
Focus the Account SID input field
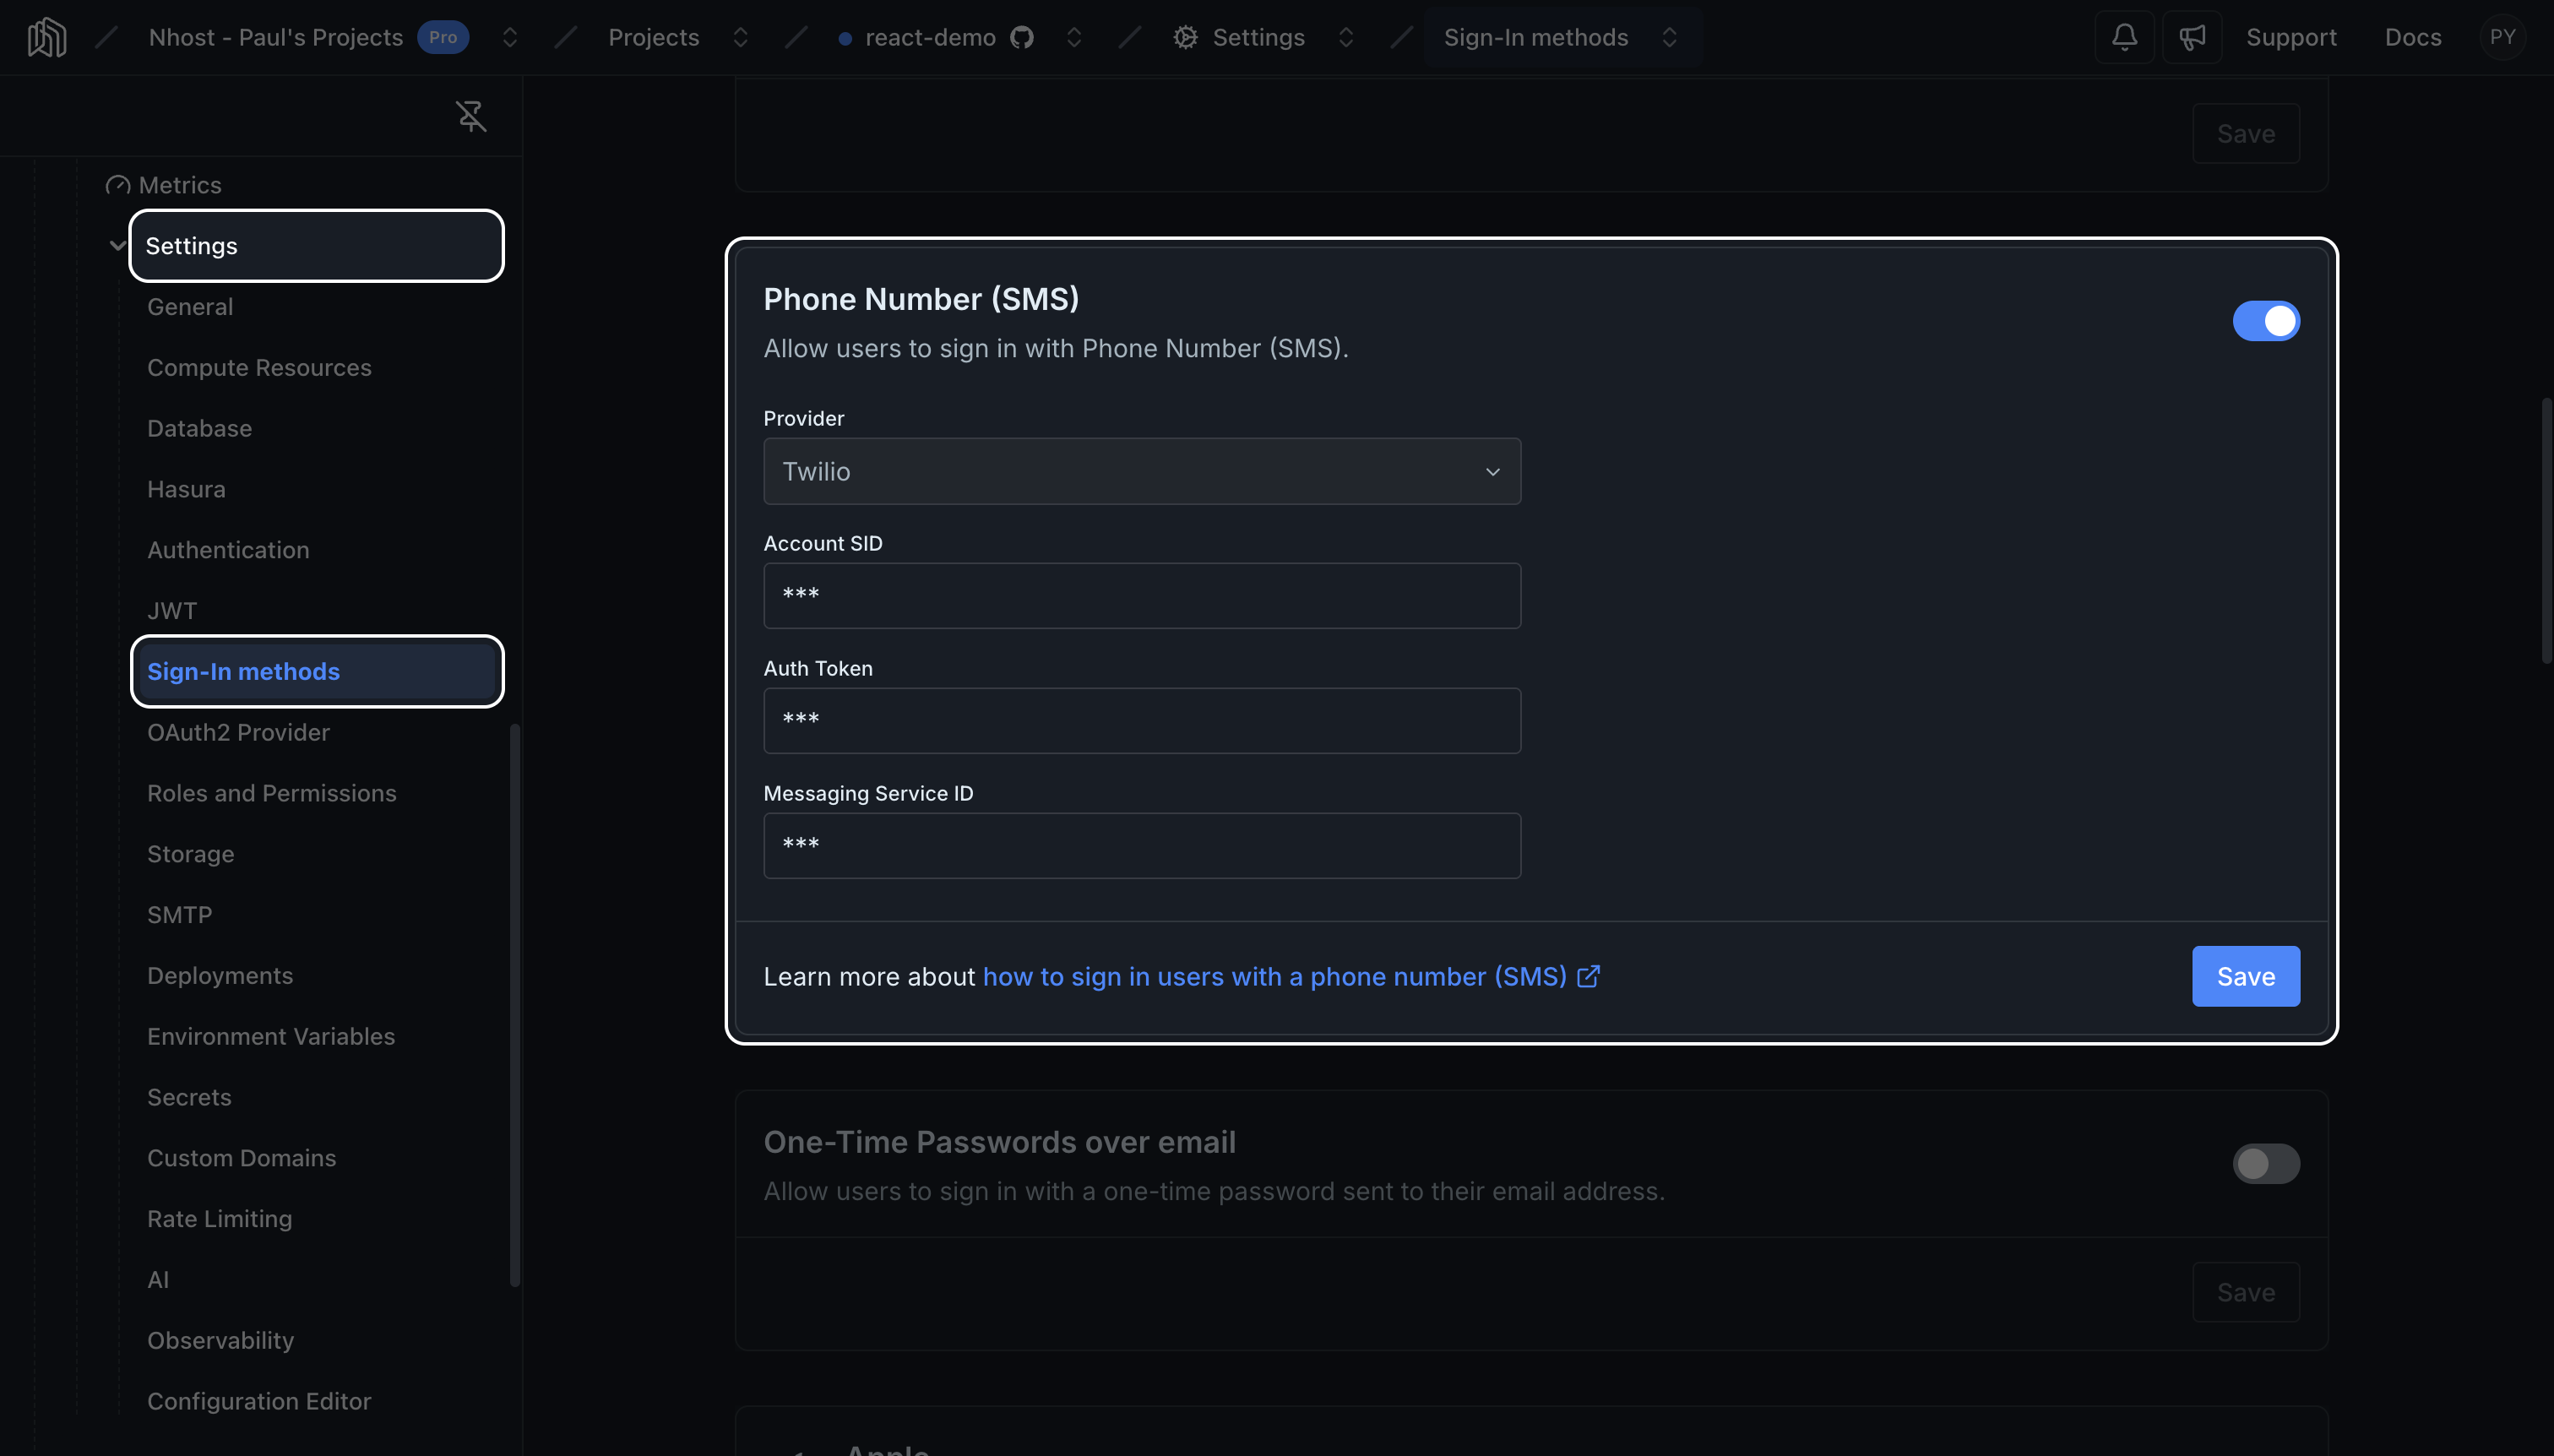pyautogui.click(x=1142, y=596)
